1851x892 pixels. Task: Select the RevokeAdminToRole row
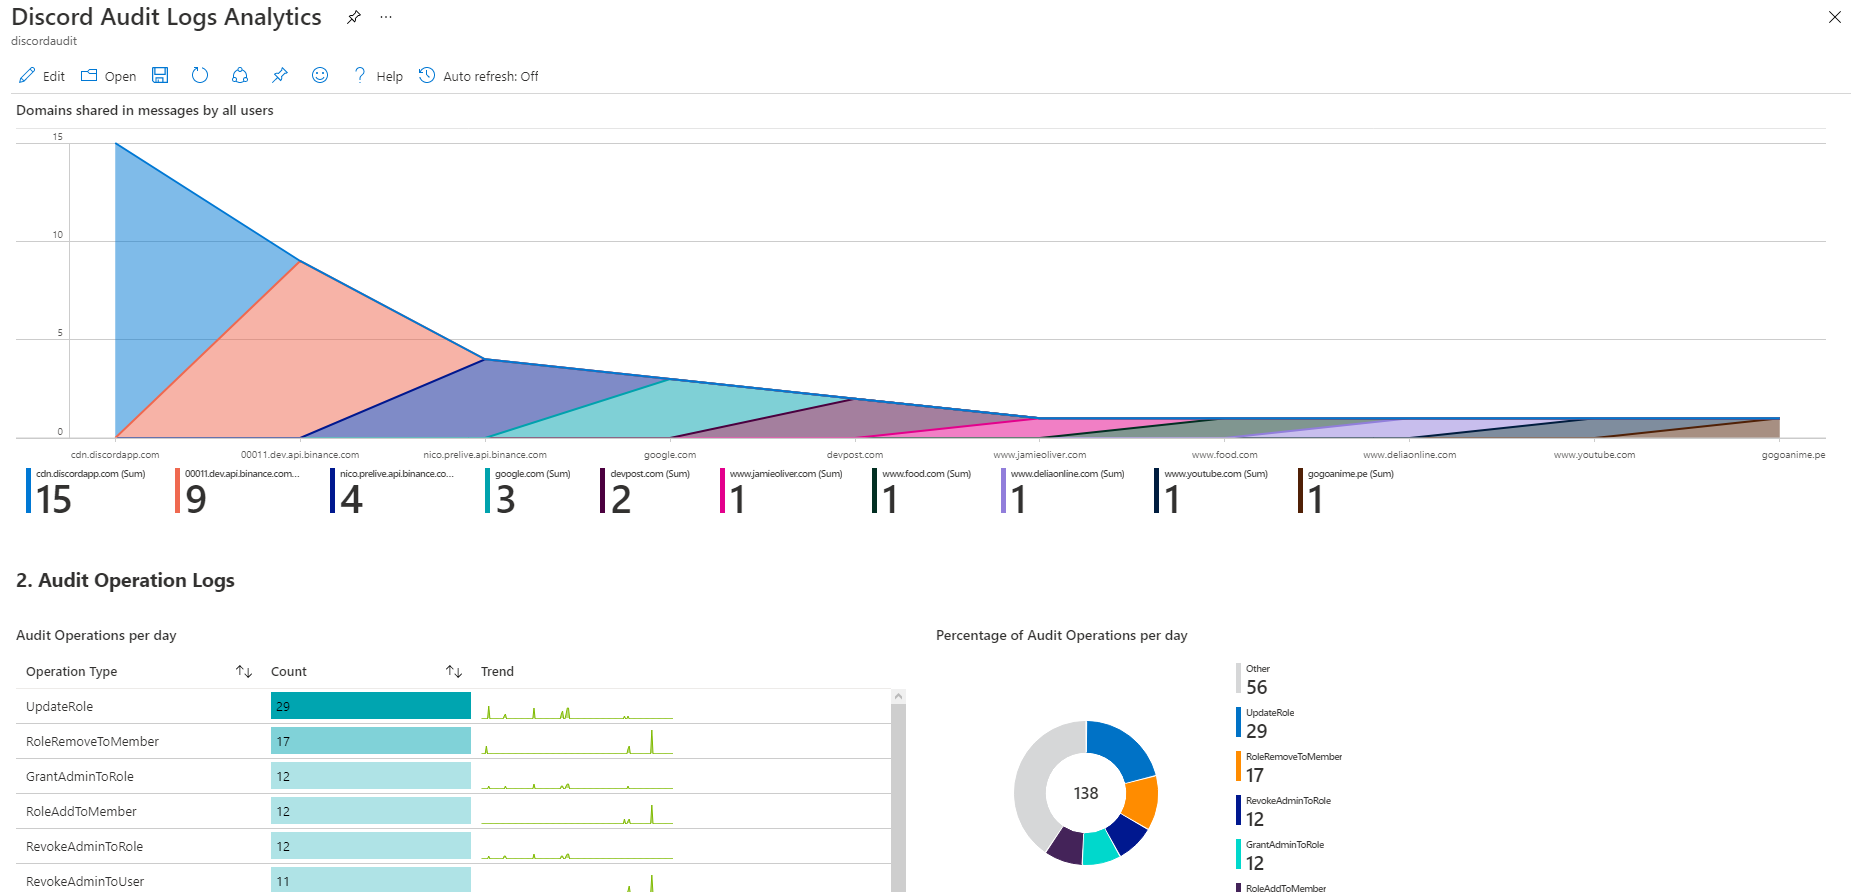453,846
